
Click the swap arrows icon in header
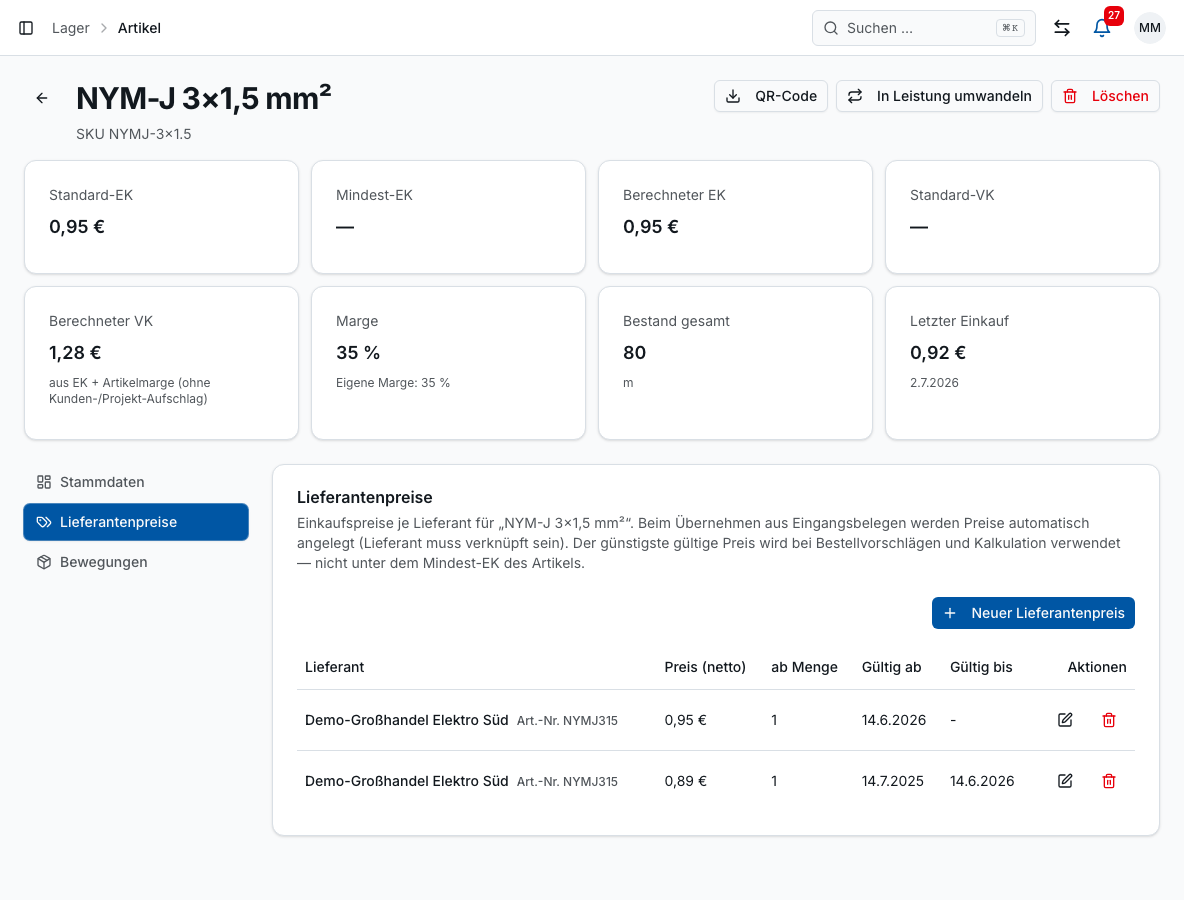coord(1062,28)
